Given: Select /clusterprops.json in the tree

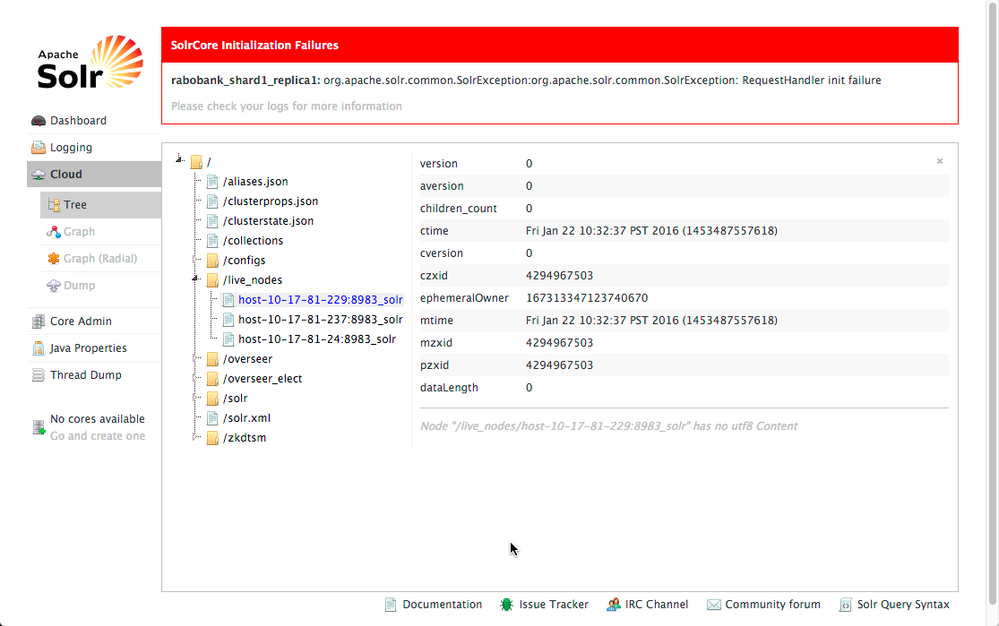Looking at the screenshot, I should tap(270, 201).
